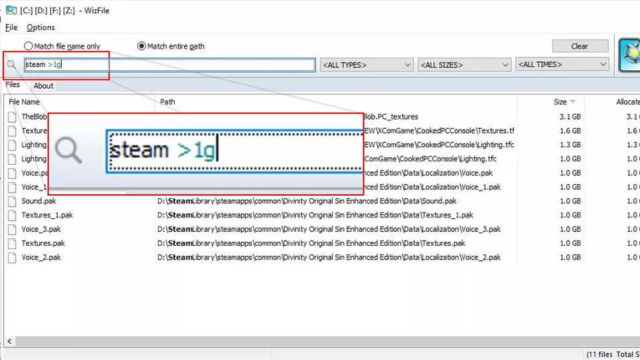Viewport: 640px width, 360px height.
Task: Click the path ending in Localization\Voice_3.pak
Action: [329, 229]
